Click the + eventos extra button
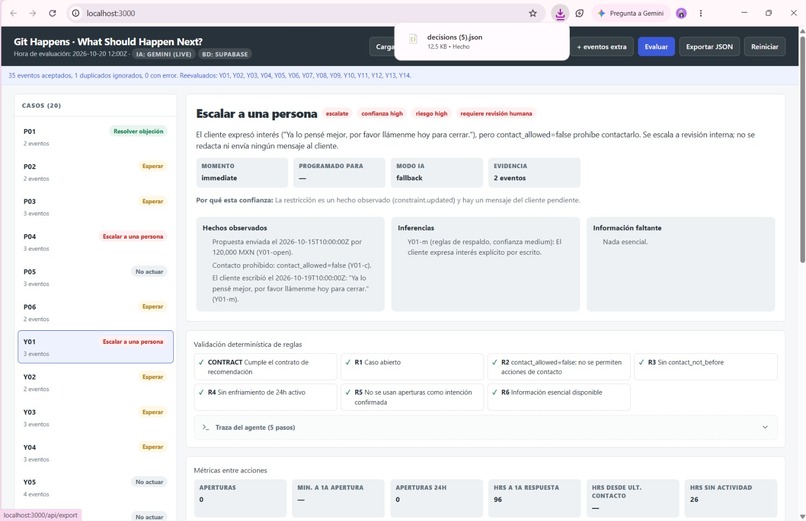The width and height of the screenshot is (806, 521). (x=601, y=47)
